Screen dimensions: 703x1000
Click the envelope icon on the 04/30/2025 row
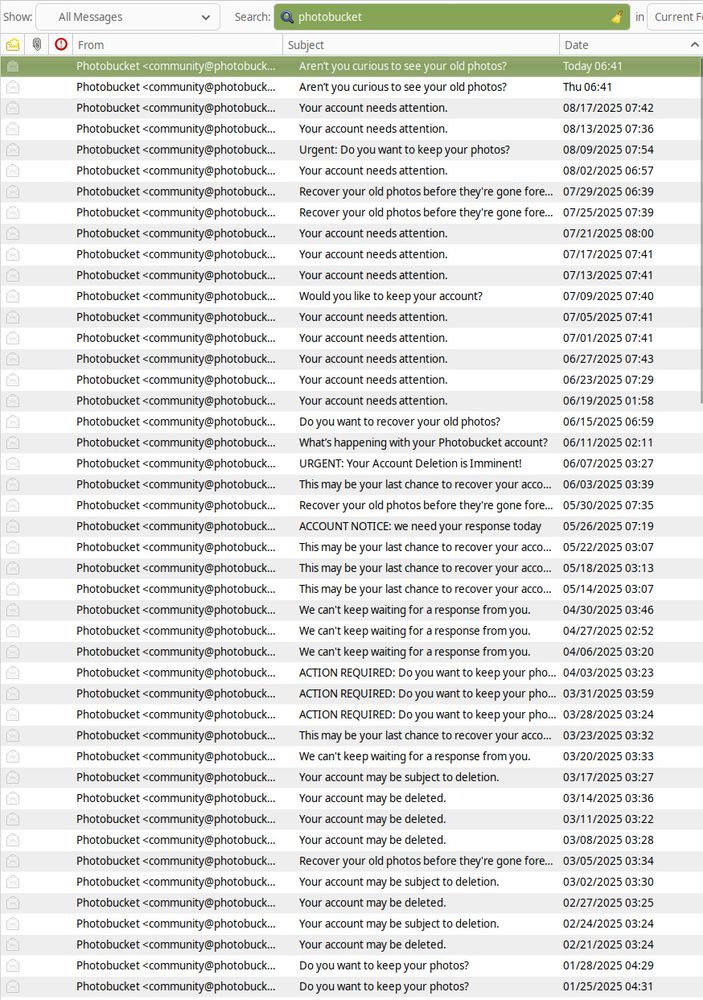click(12, 609)
